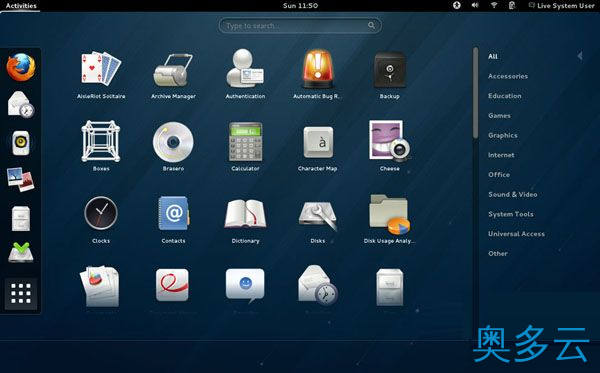
Task: Launch the speaker music player in dash
Action: [21, 143]
